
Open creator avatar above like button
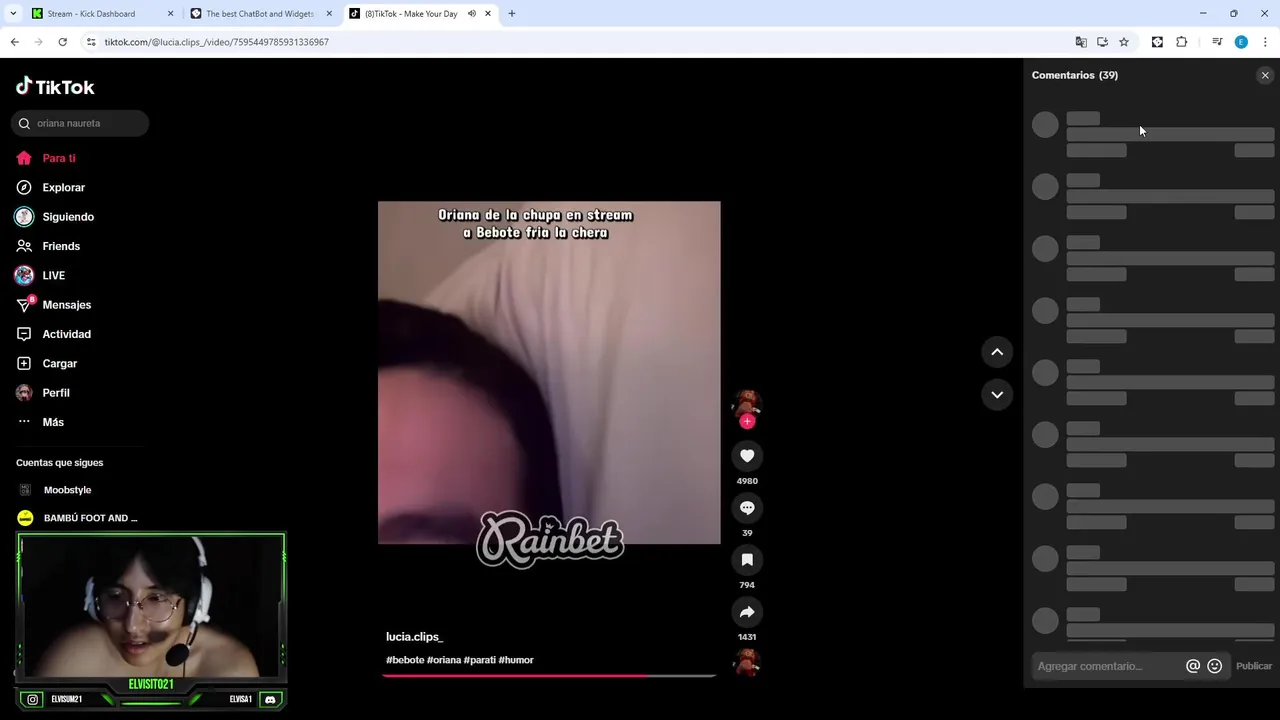747,403
